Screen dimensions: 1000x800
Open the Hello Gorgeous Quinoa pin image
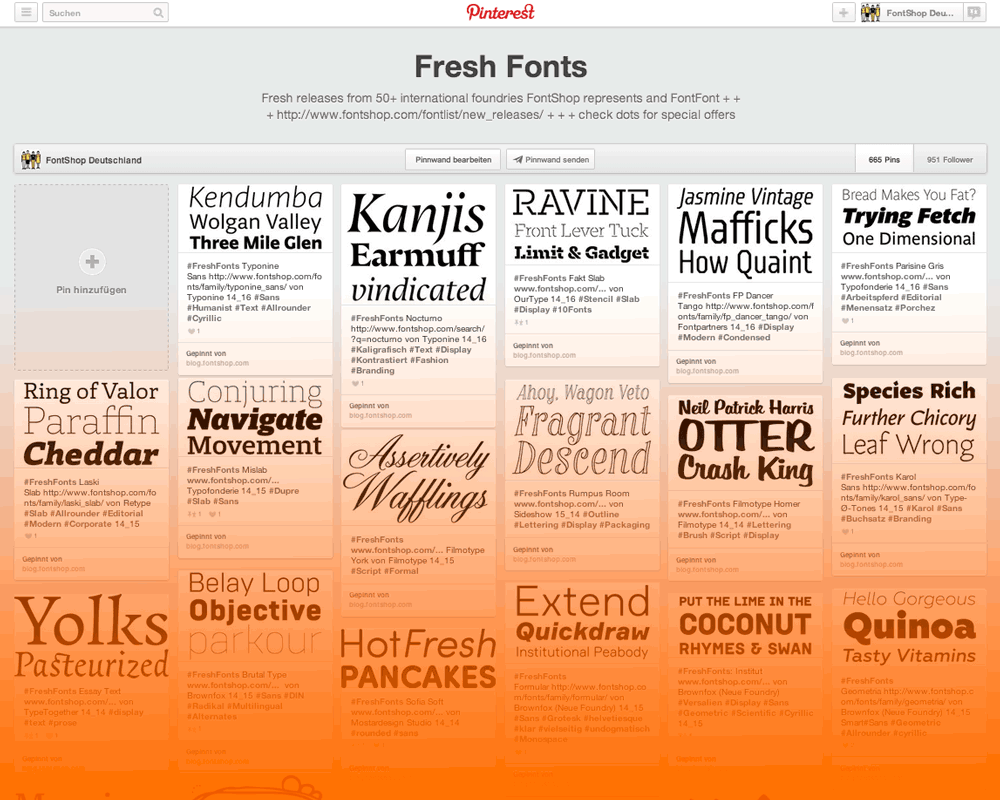[x=909, y=628]
